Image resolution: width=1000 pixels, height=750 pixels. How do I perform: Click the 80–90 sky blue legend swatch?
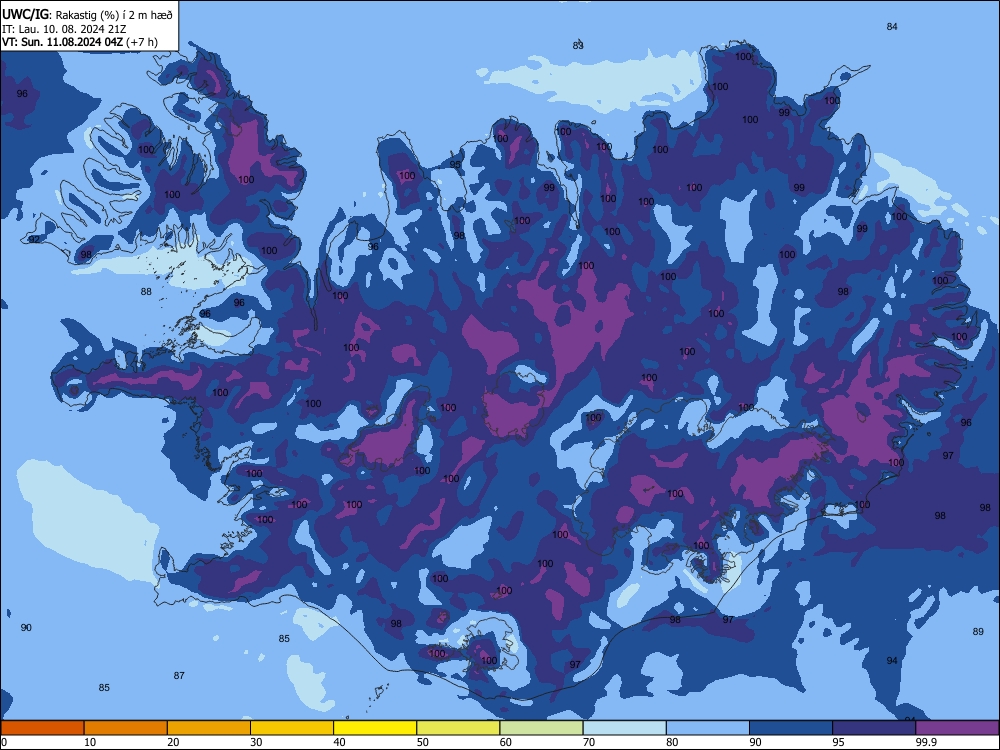[708, 728]
